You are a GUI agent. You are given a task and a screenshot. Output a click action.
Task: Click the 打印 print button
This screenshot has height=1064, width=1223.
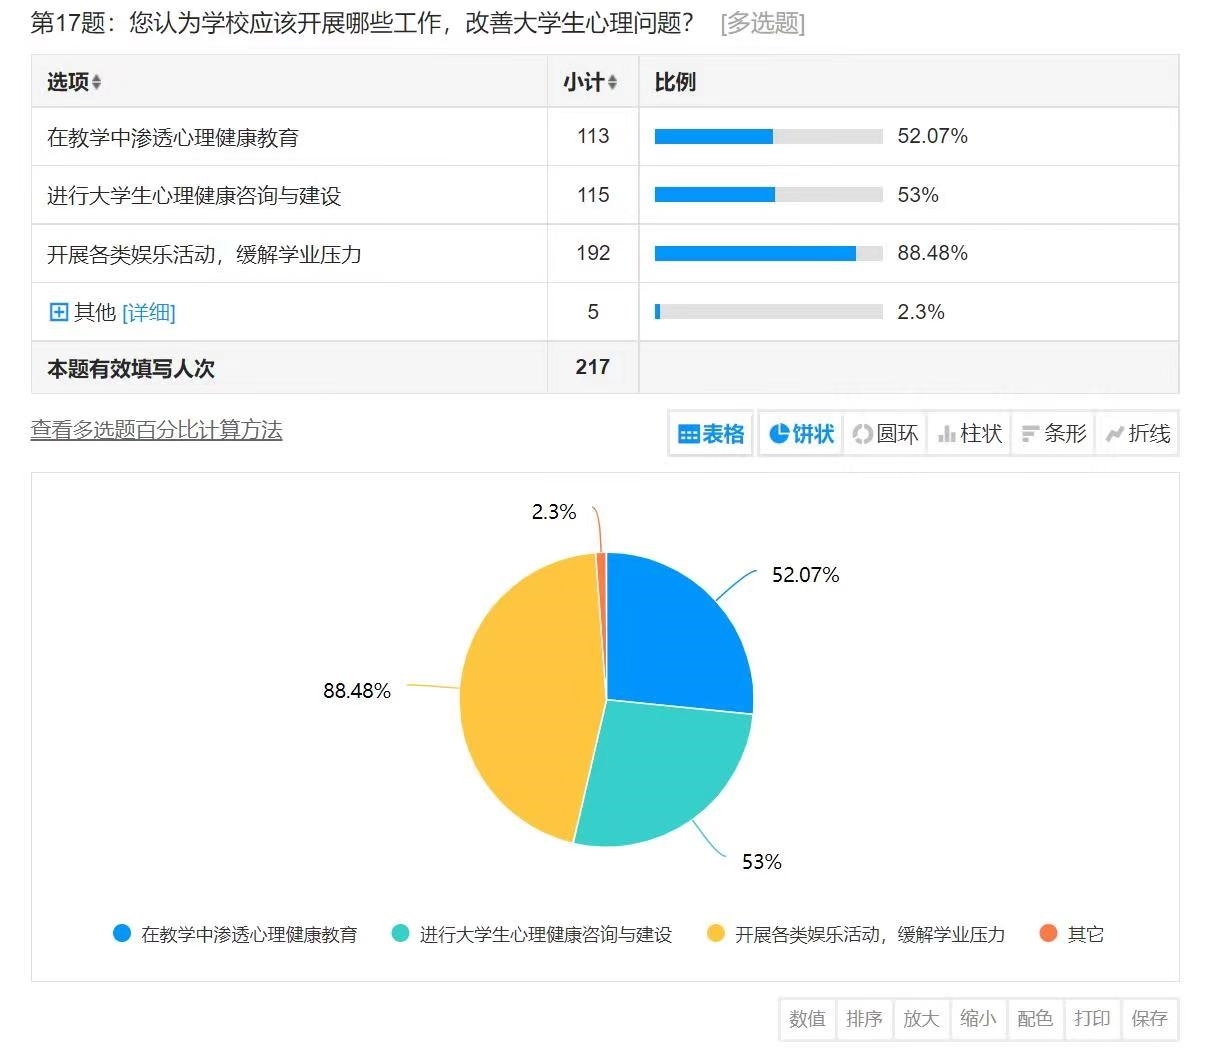1092,1019
